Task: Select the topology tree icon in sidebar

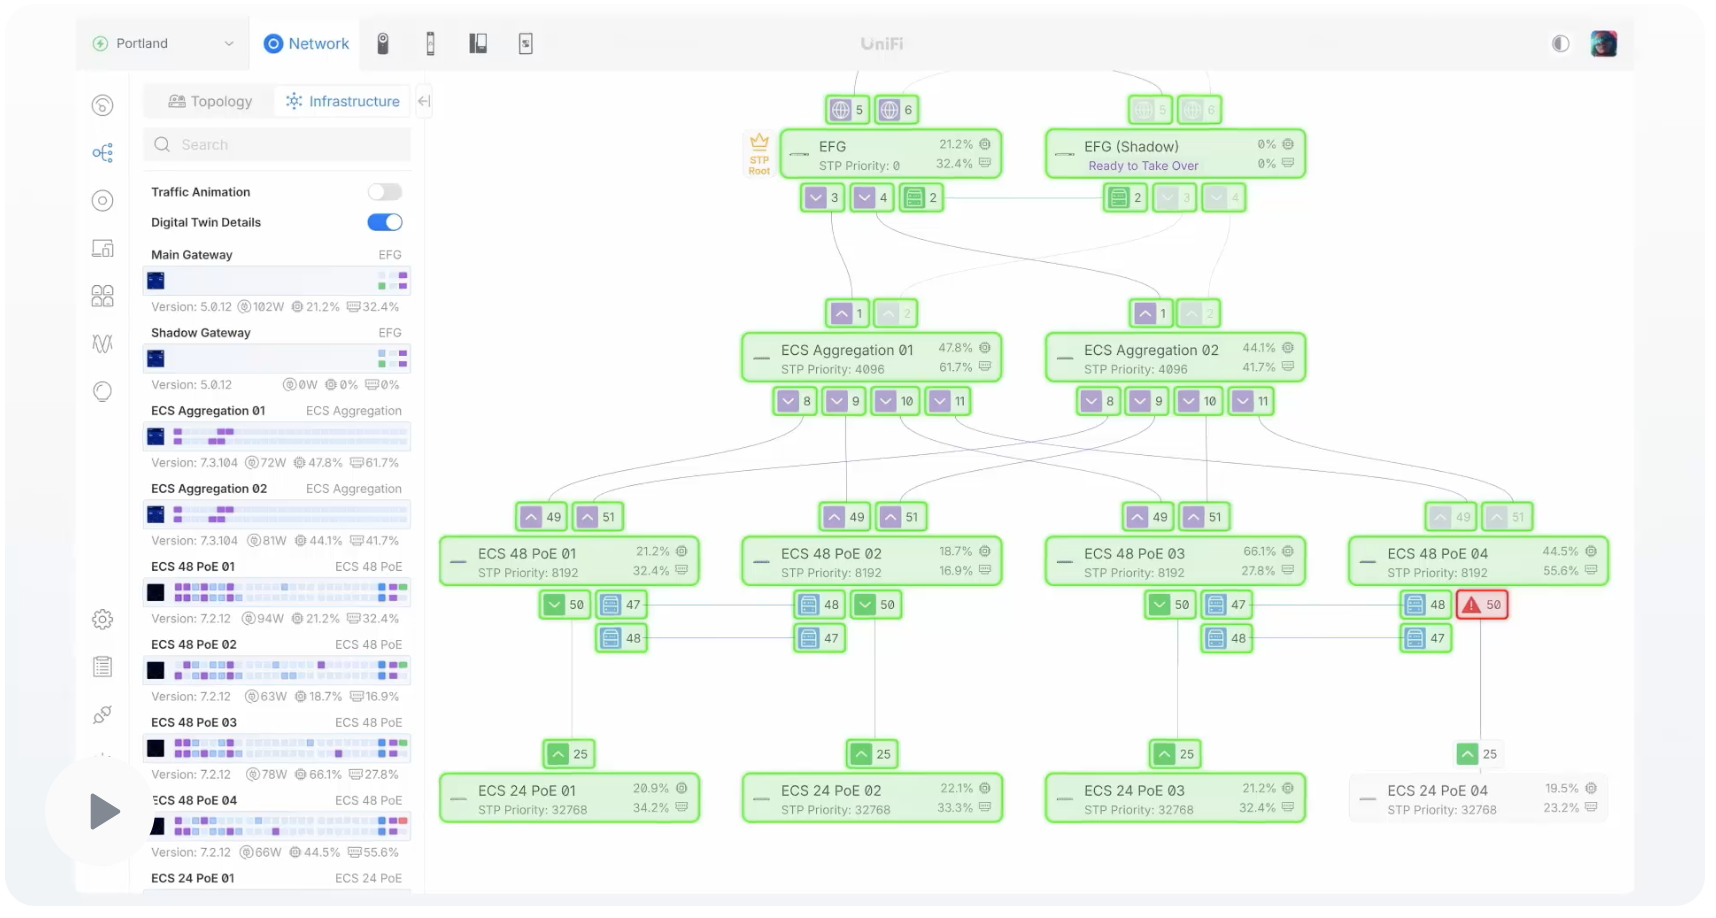Action: (x=102, y=153)
